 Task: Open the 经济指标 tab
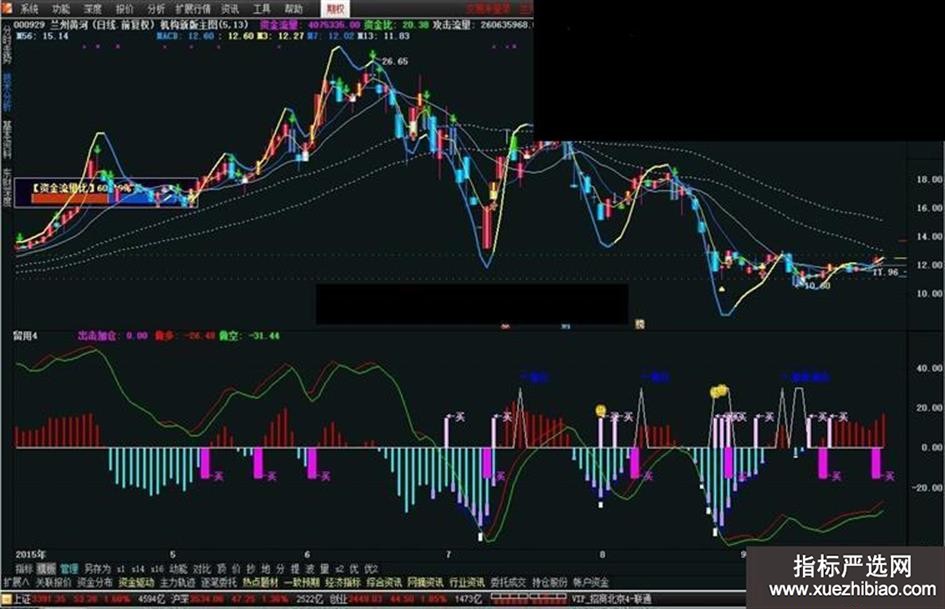tap(343, 582)
